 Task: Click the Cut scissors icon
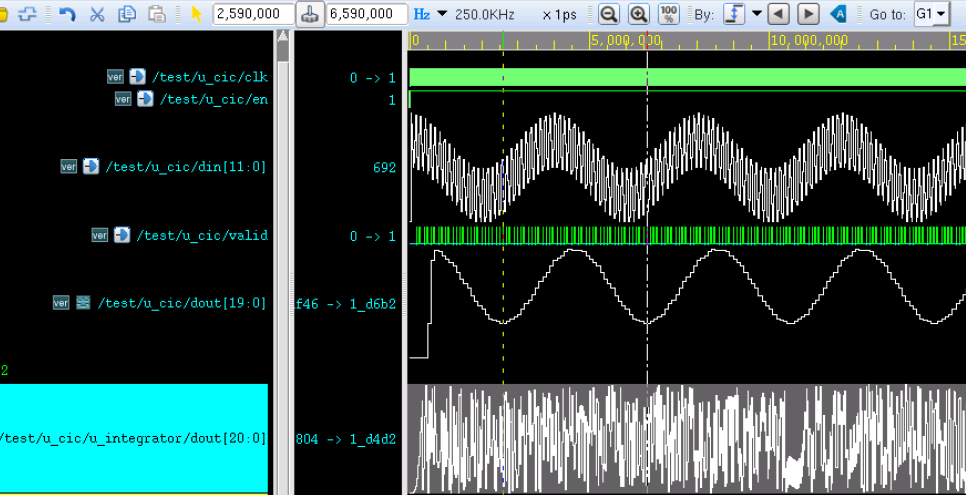coord(97,14)
